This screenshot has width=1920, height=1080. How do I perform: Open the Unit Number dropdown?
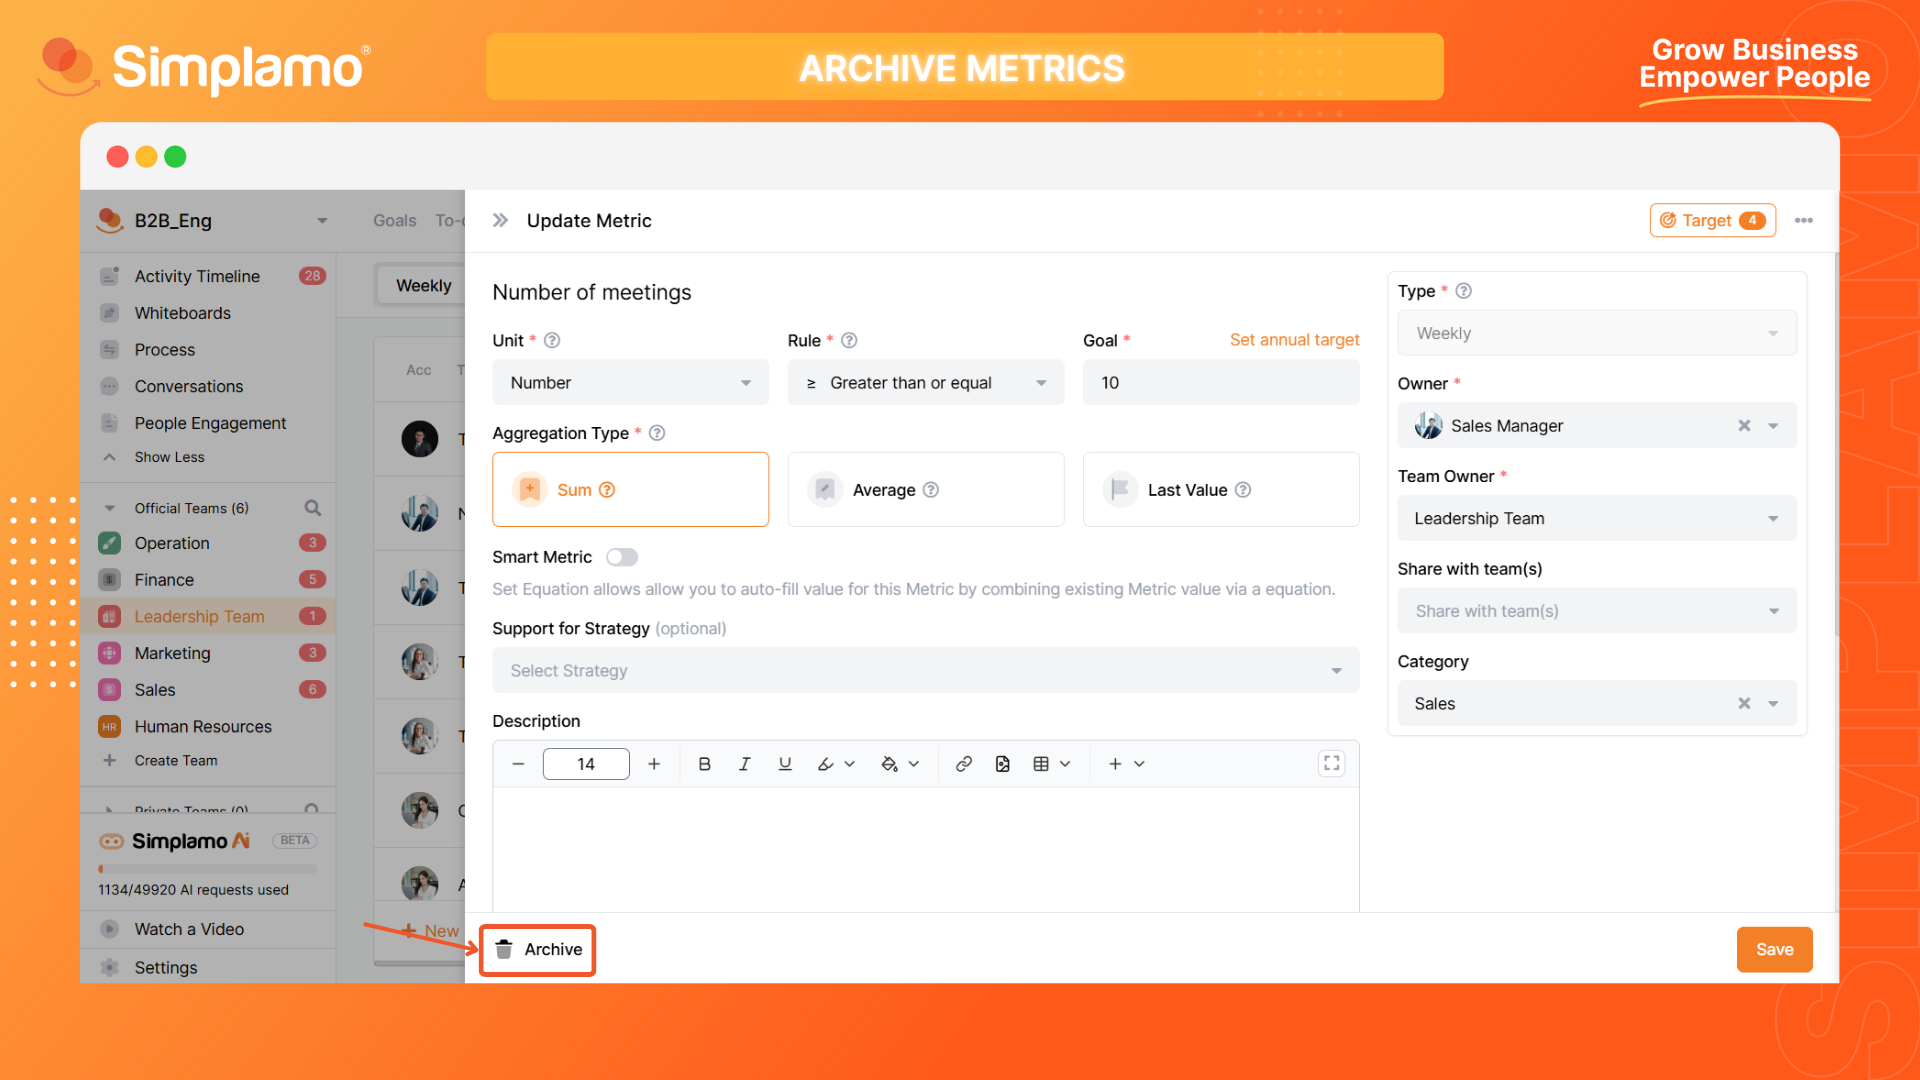coord(630,383)
